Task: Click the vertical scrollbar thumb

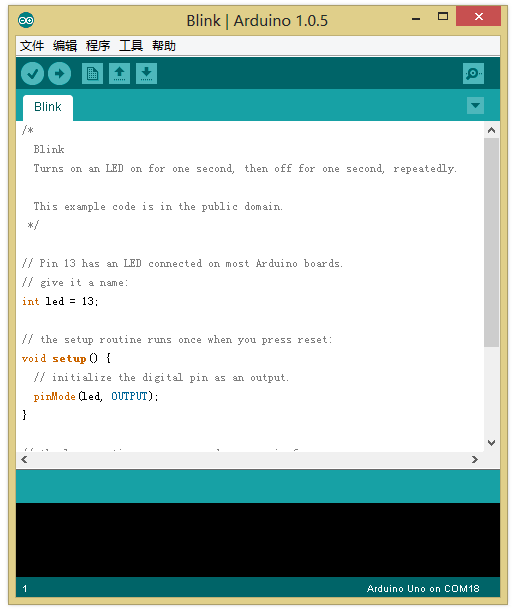Action: [x=491, y=242]
